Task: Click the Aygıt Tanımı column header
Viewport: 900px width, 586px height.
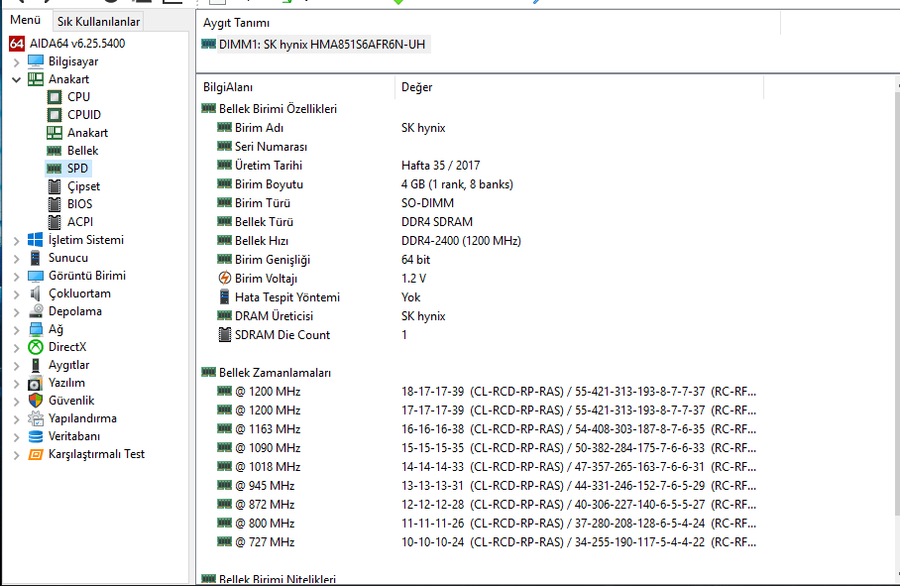Action: [x=490, y=23]
